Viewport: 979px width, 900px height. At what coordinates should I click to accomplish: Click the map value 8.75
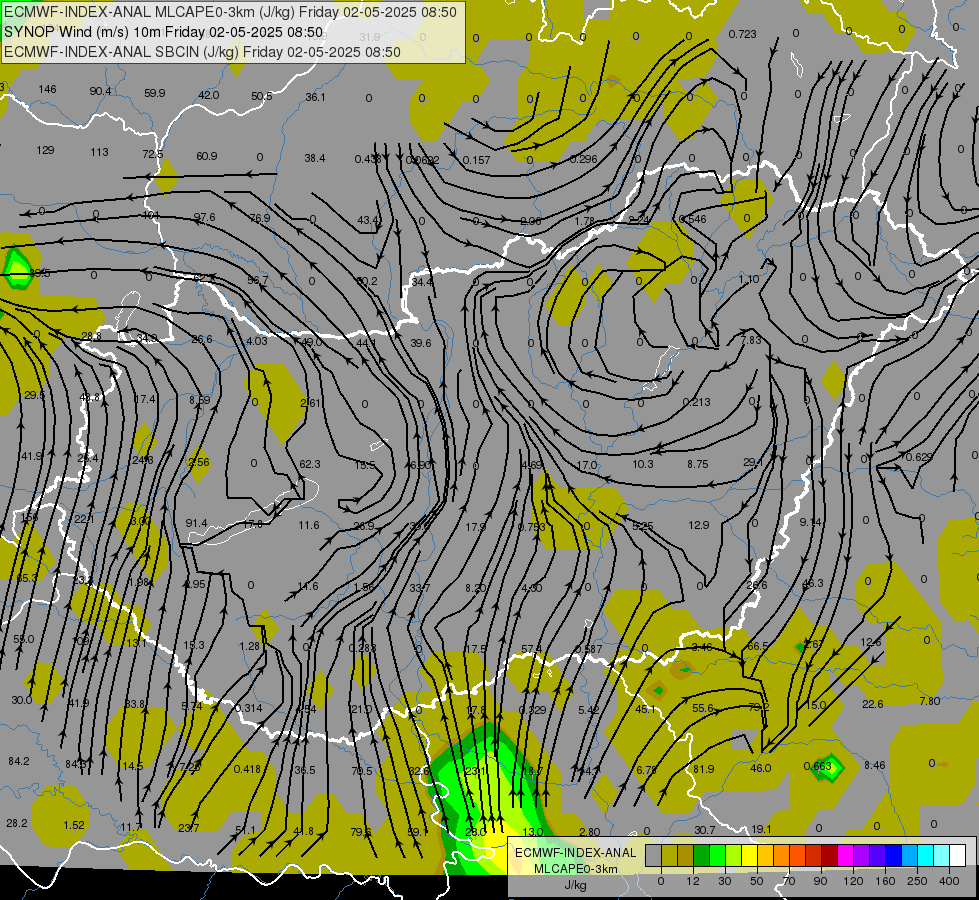697,464
